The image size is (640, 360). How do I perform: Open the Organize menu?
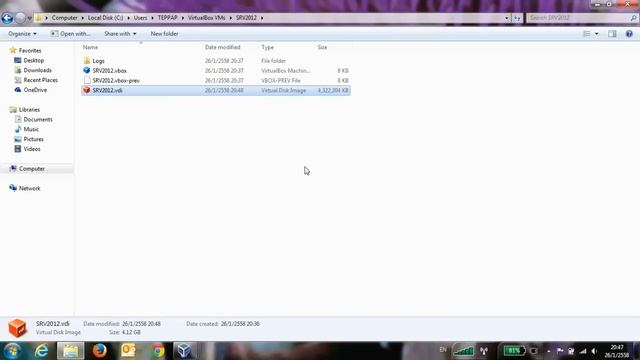(22, 34)
